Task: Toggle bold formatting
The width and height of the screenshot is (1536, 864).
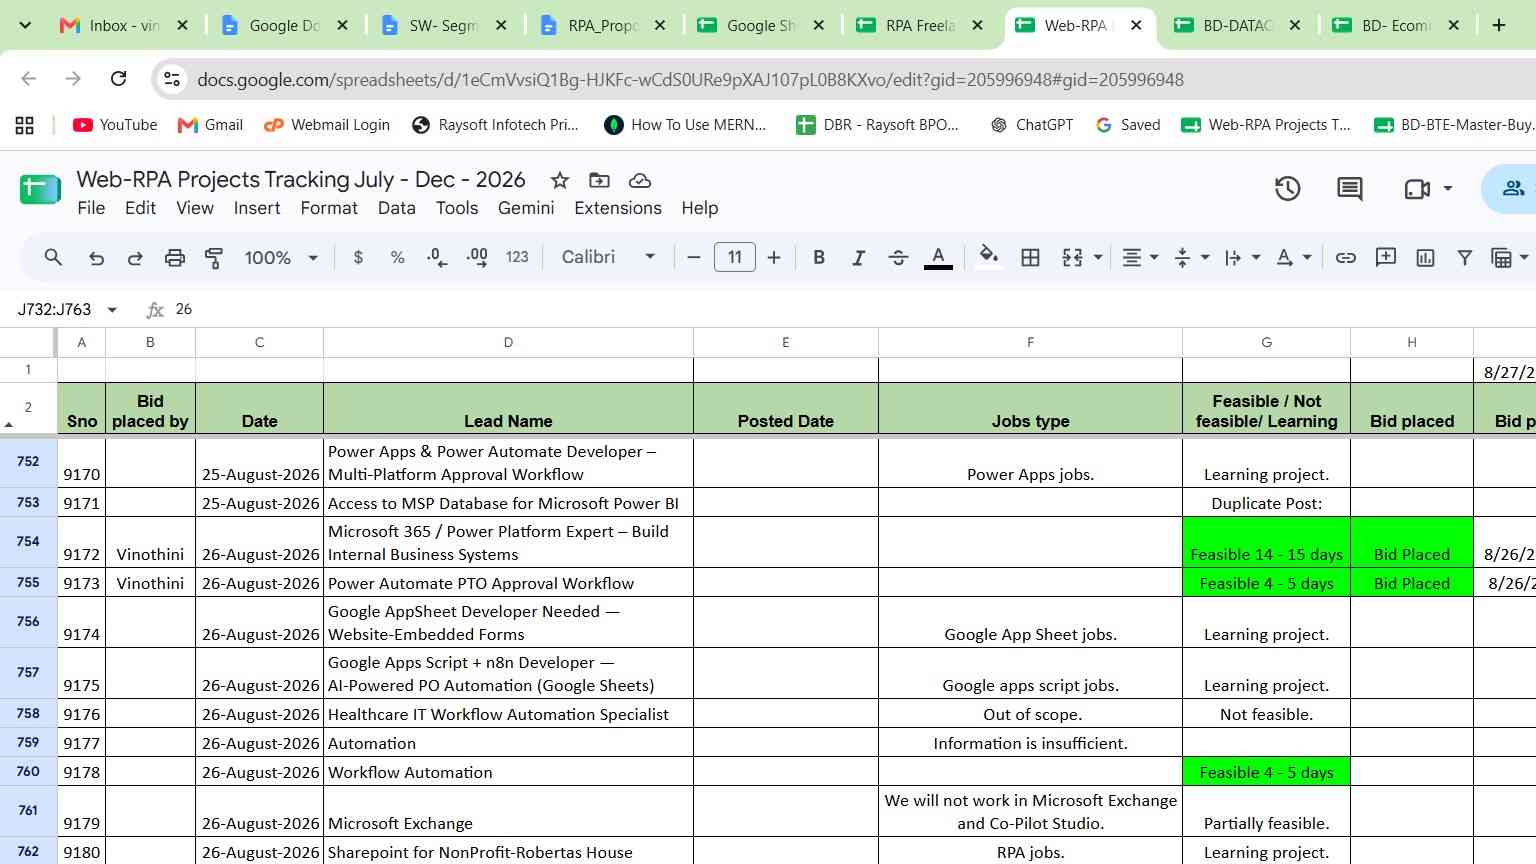Action: point(819,257)
